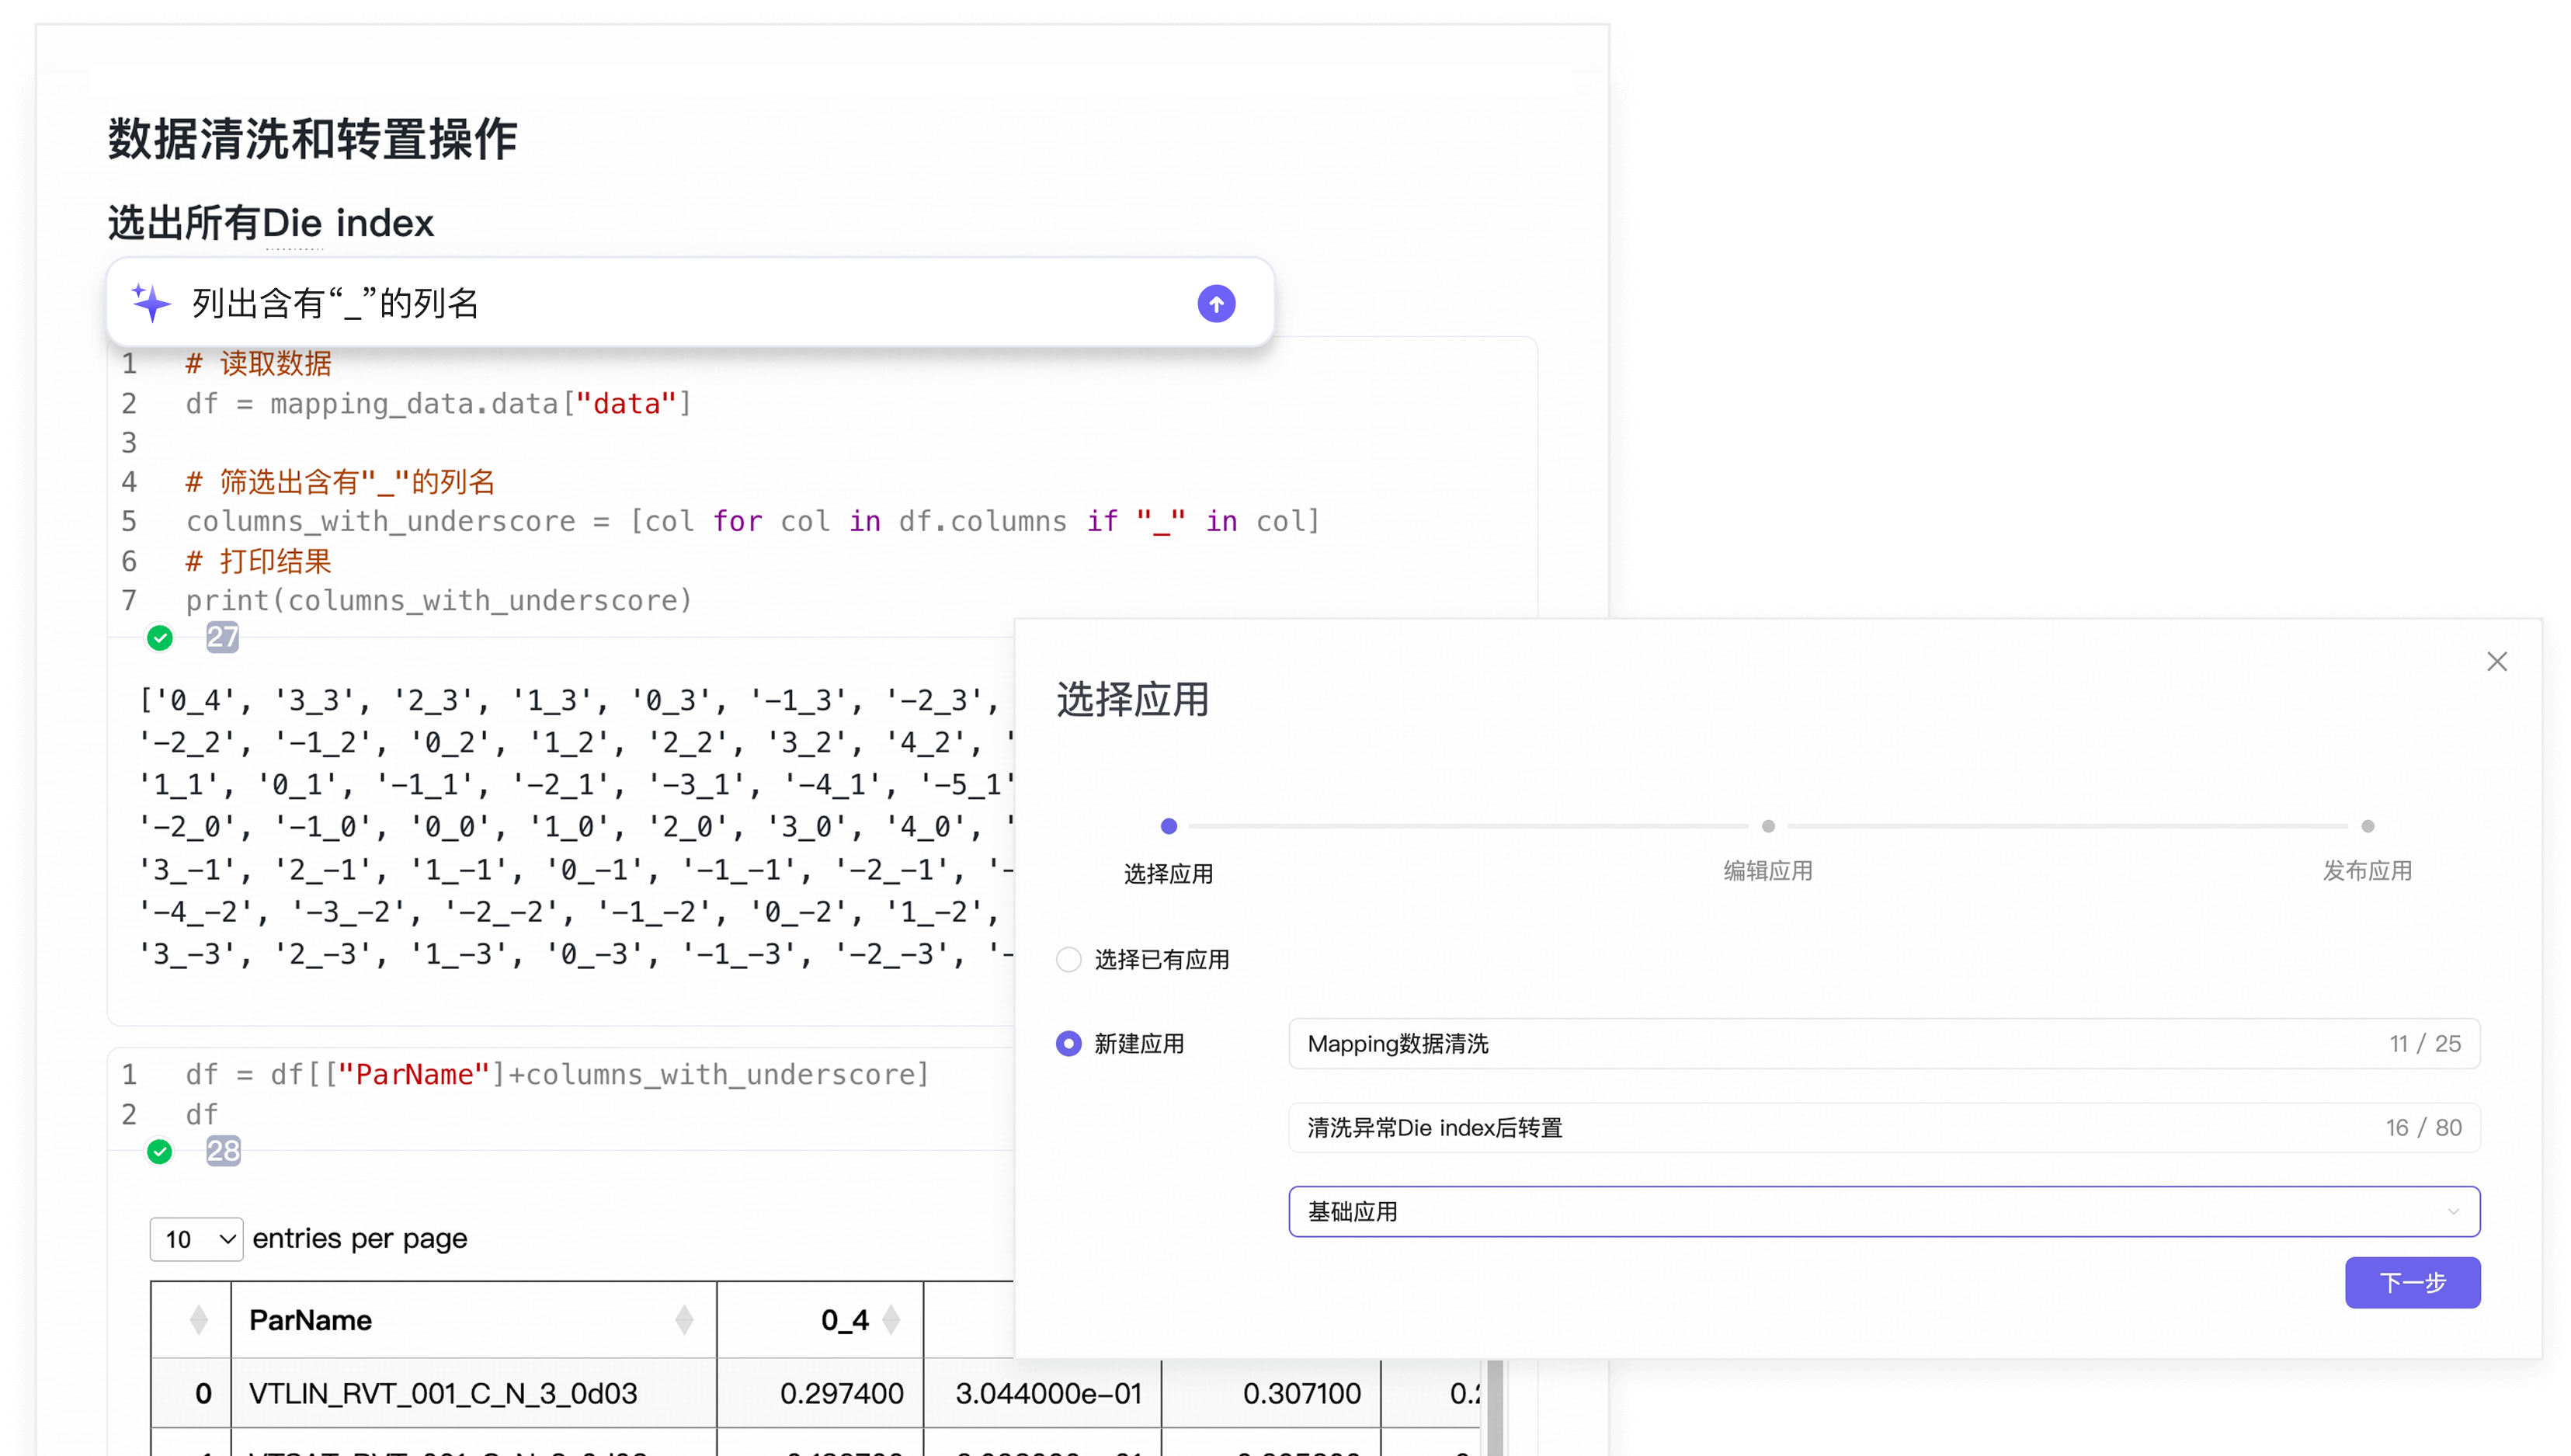Click the stepper dot above 编辑应用

[x=1767, y=826]
